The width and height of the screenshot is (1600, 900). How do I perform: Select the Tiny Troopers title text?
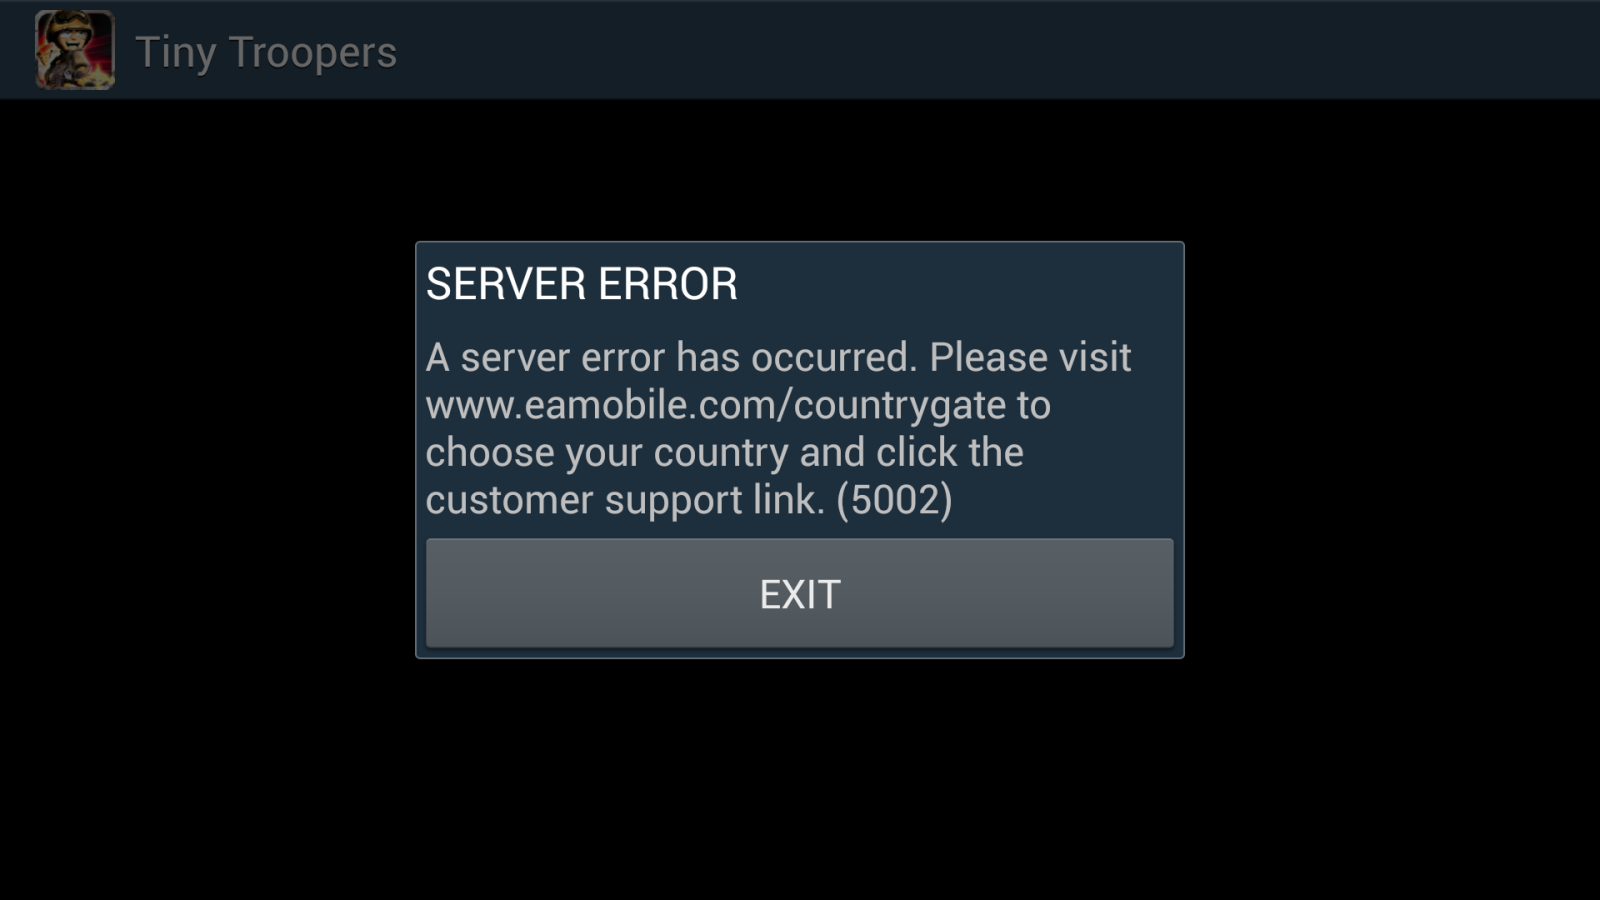coord(266,52)
